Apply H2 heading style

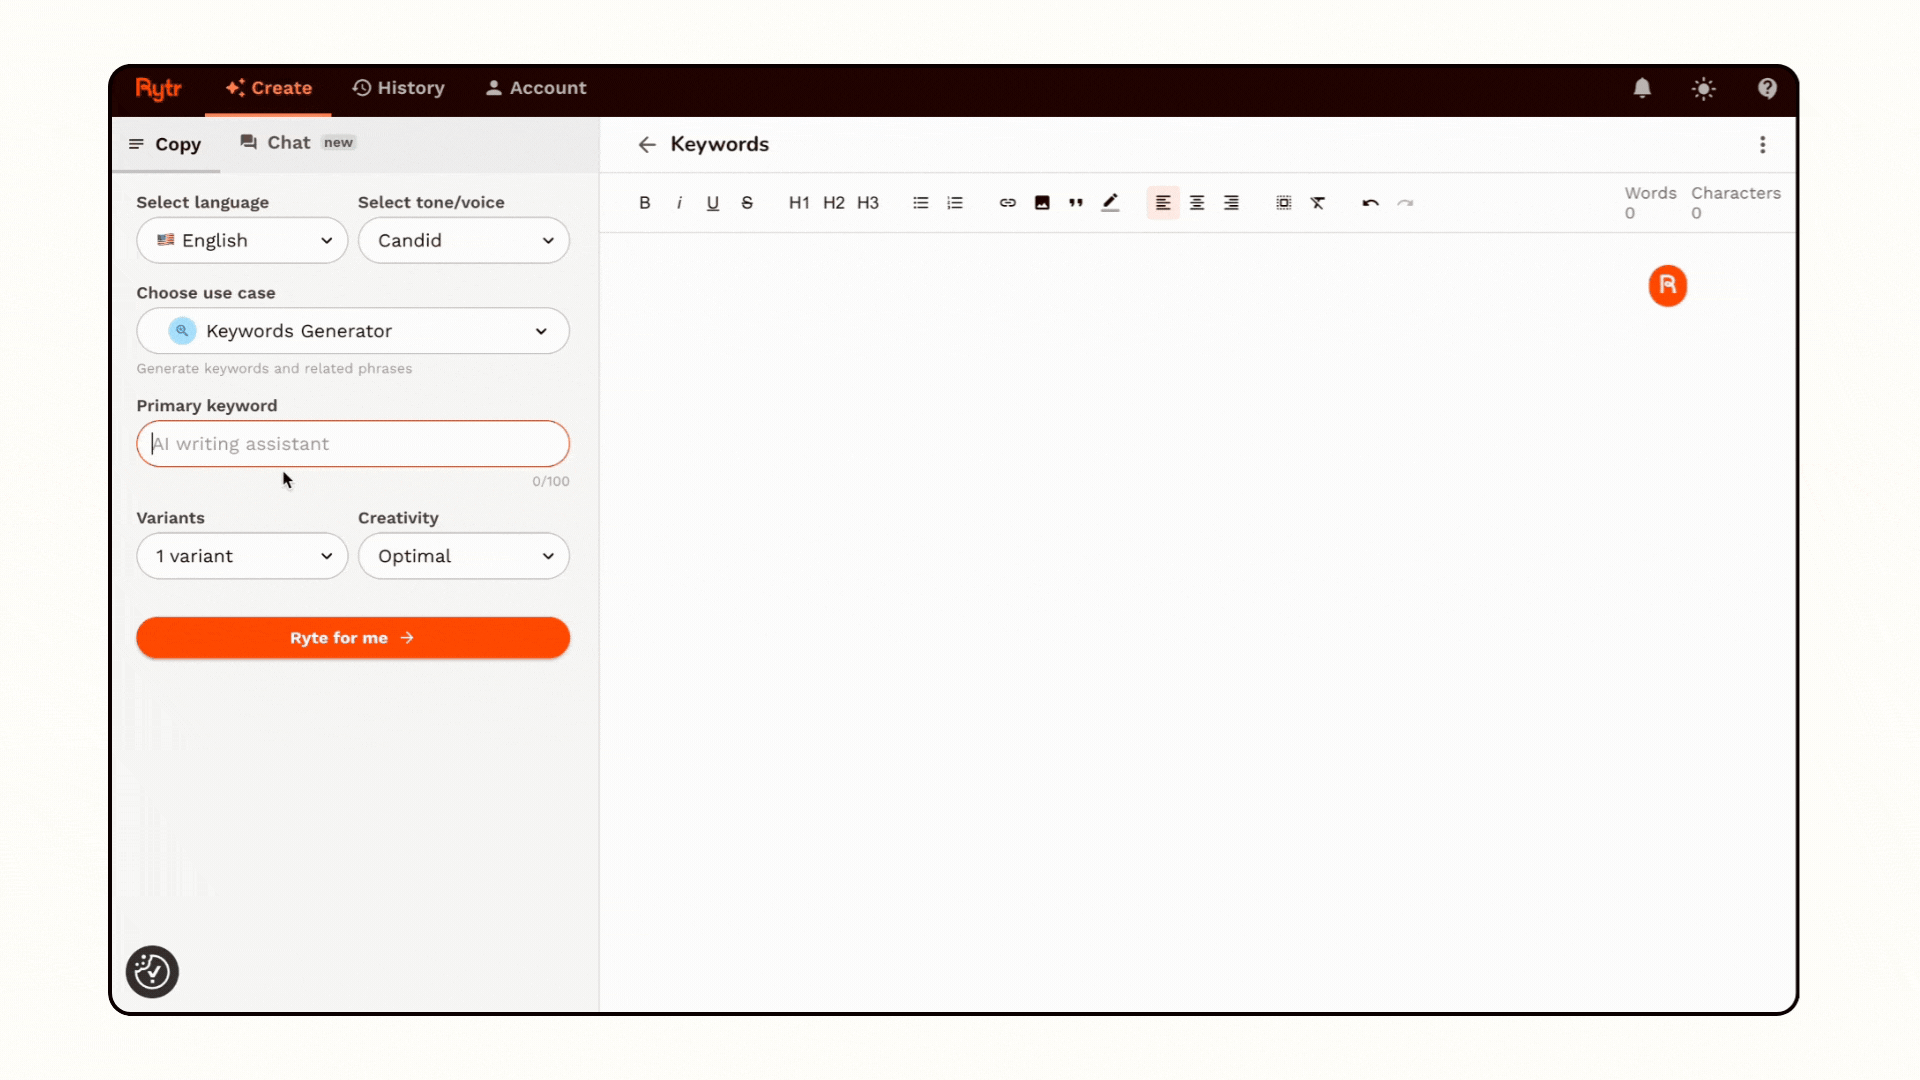click(833, 202)
